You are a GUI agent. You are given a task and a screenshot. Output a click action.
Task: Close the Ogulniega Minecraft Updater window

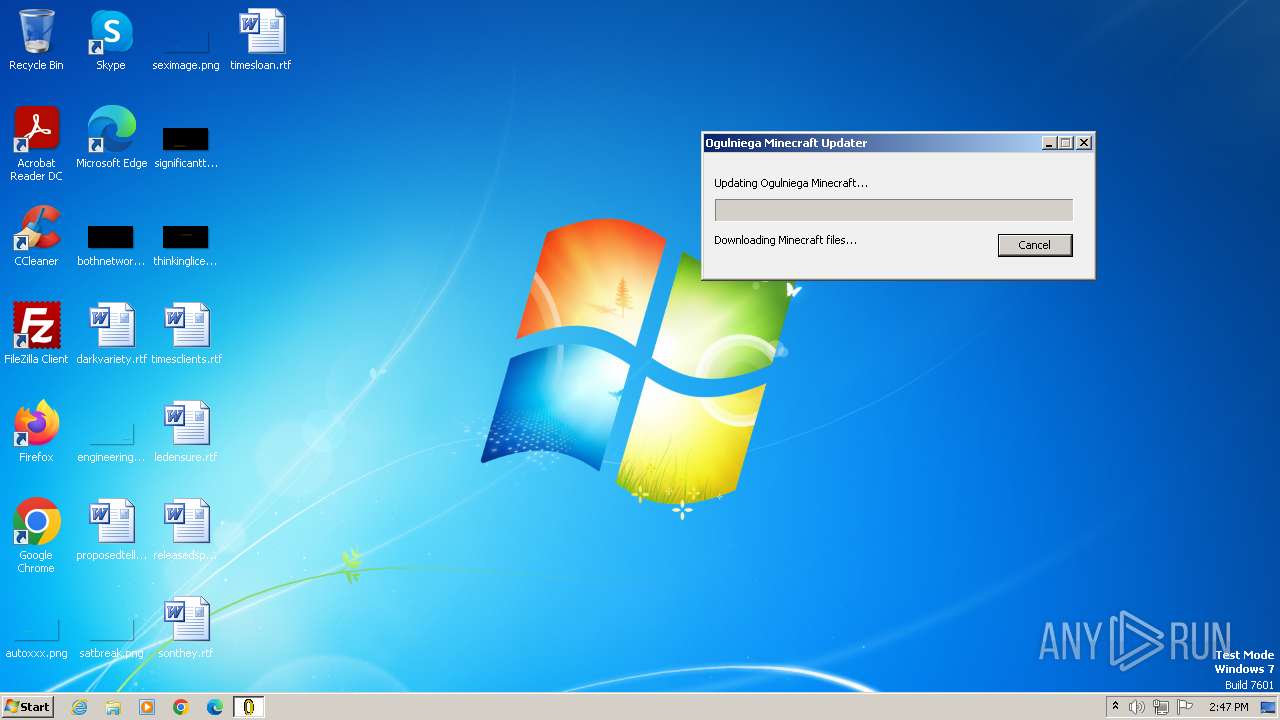pyautogui.click(x=1084, y=143)
